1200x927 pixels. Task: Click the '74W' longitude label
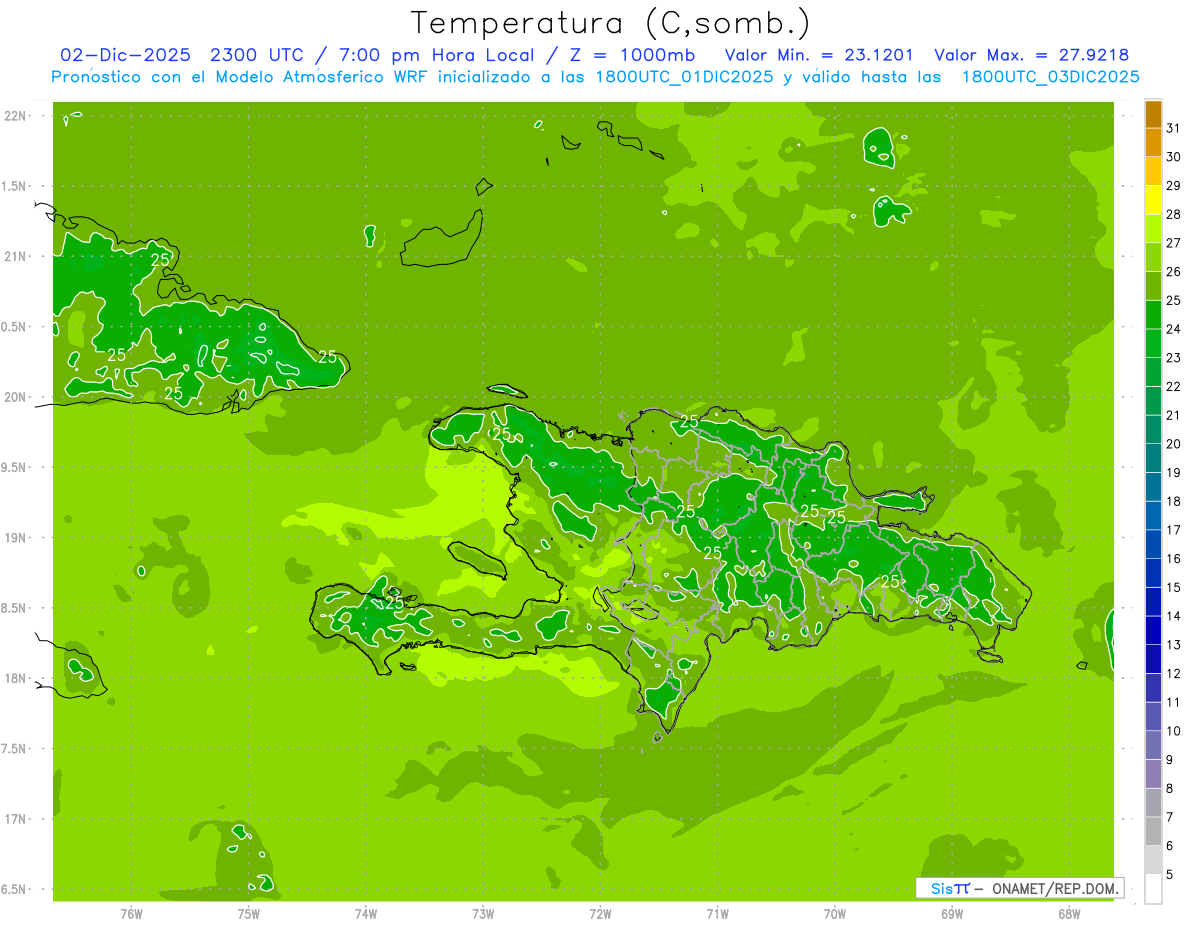pyautogui.click(x=366, y=914)
